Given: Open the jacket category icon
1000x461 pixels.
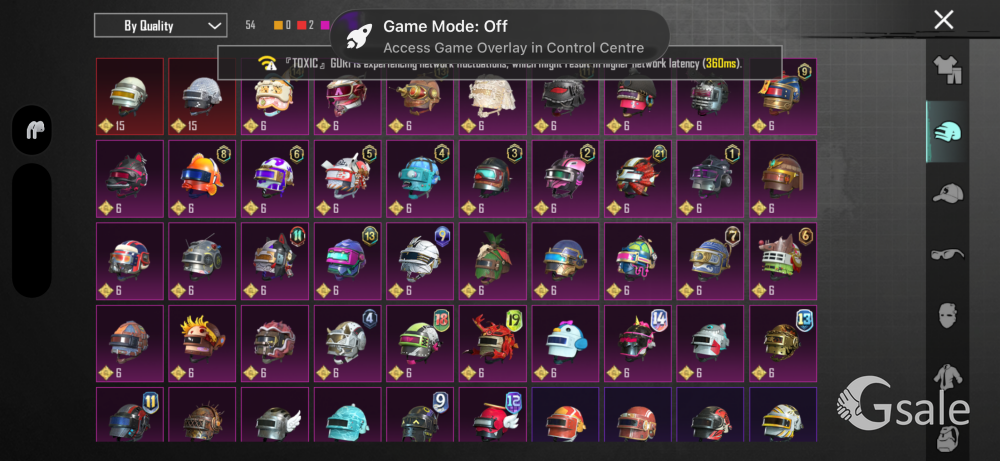Looking at the screenshot, I should click(x=948, y=377).
